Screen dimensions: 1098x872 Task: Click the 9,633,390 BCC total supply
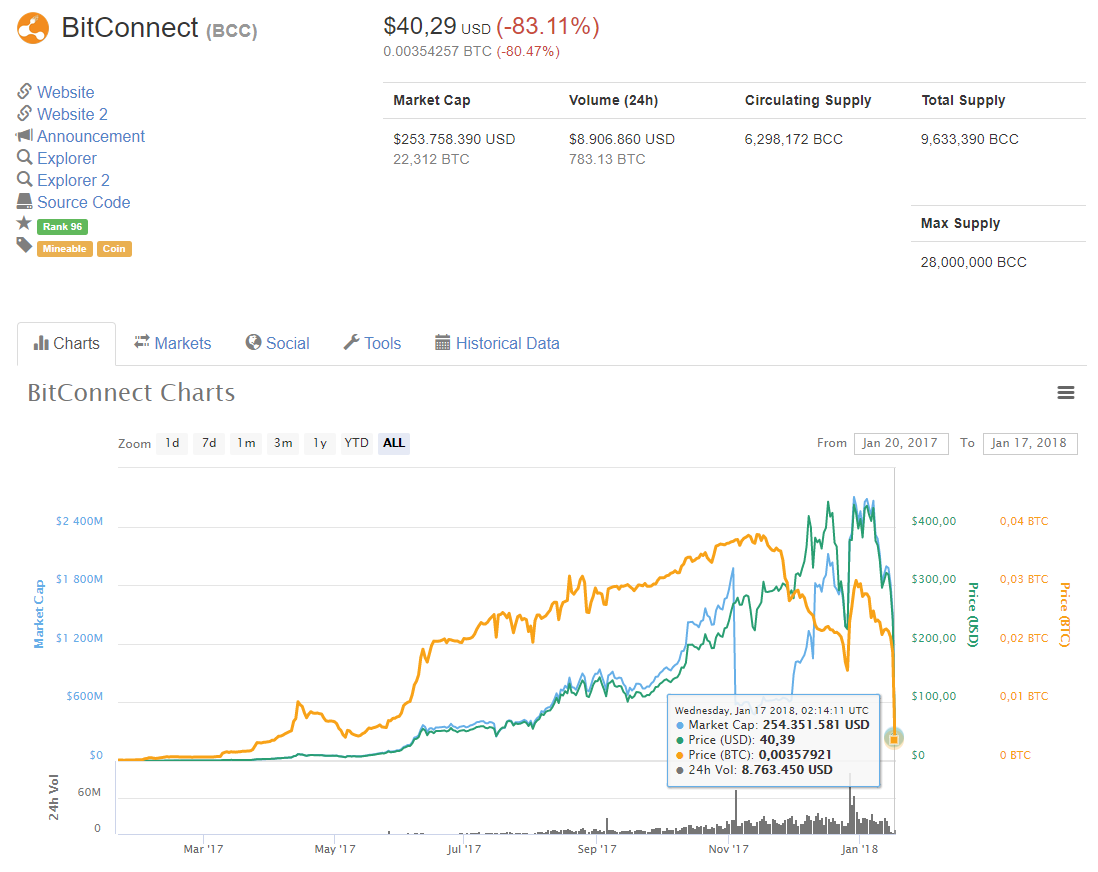(969, 139)
